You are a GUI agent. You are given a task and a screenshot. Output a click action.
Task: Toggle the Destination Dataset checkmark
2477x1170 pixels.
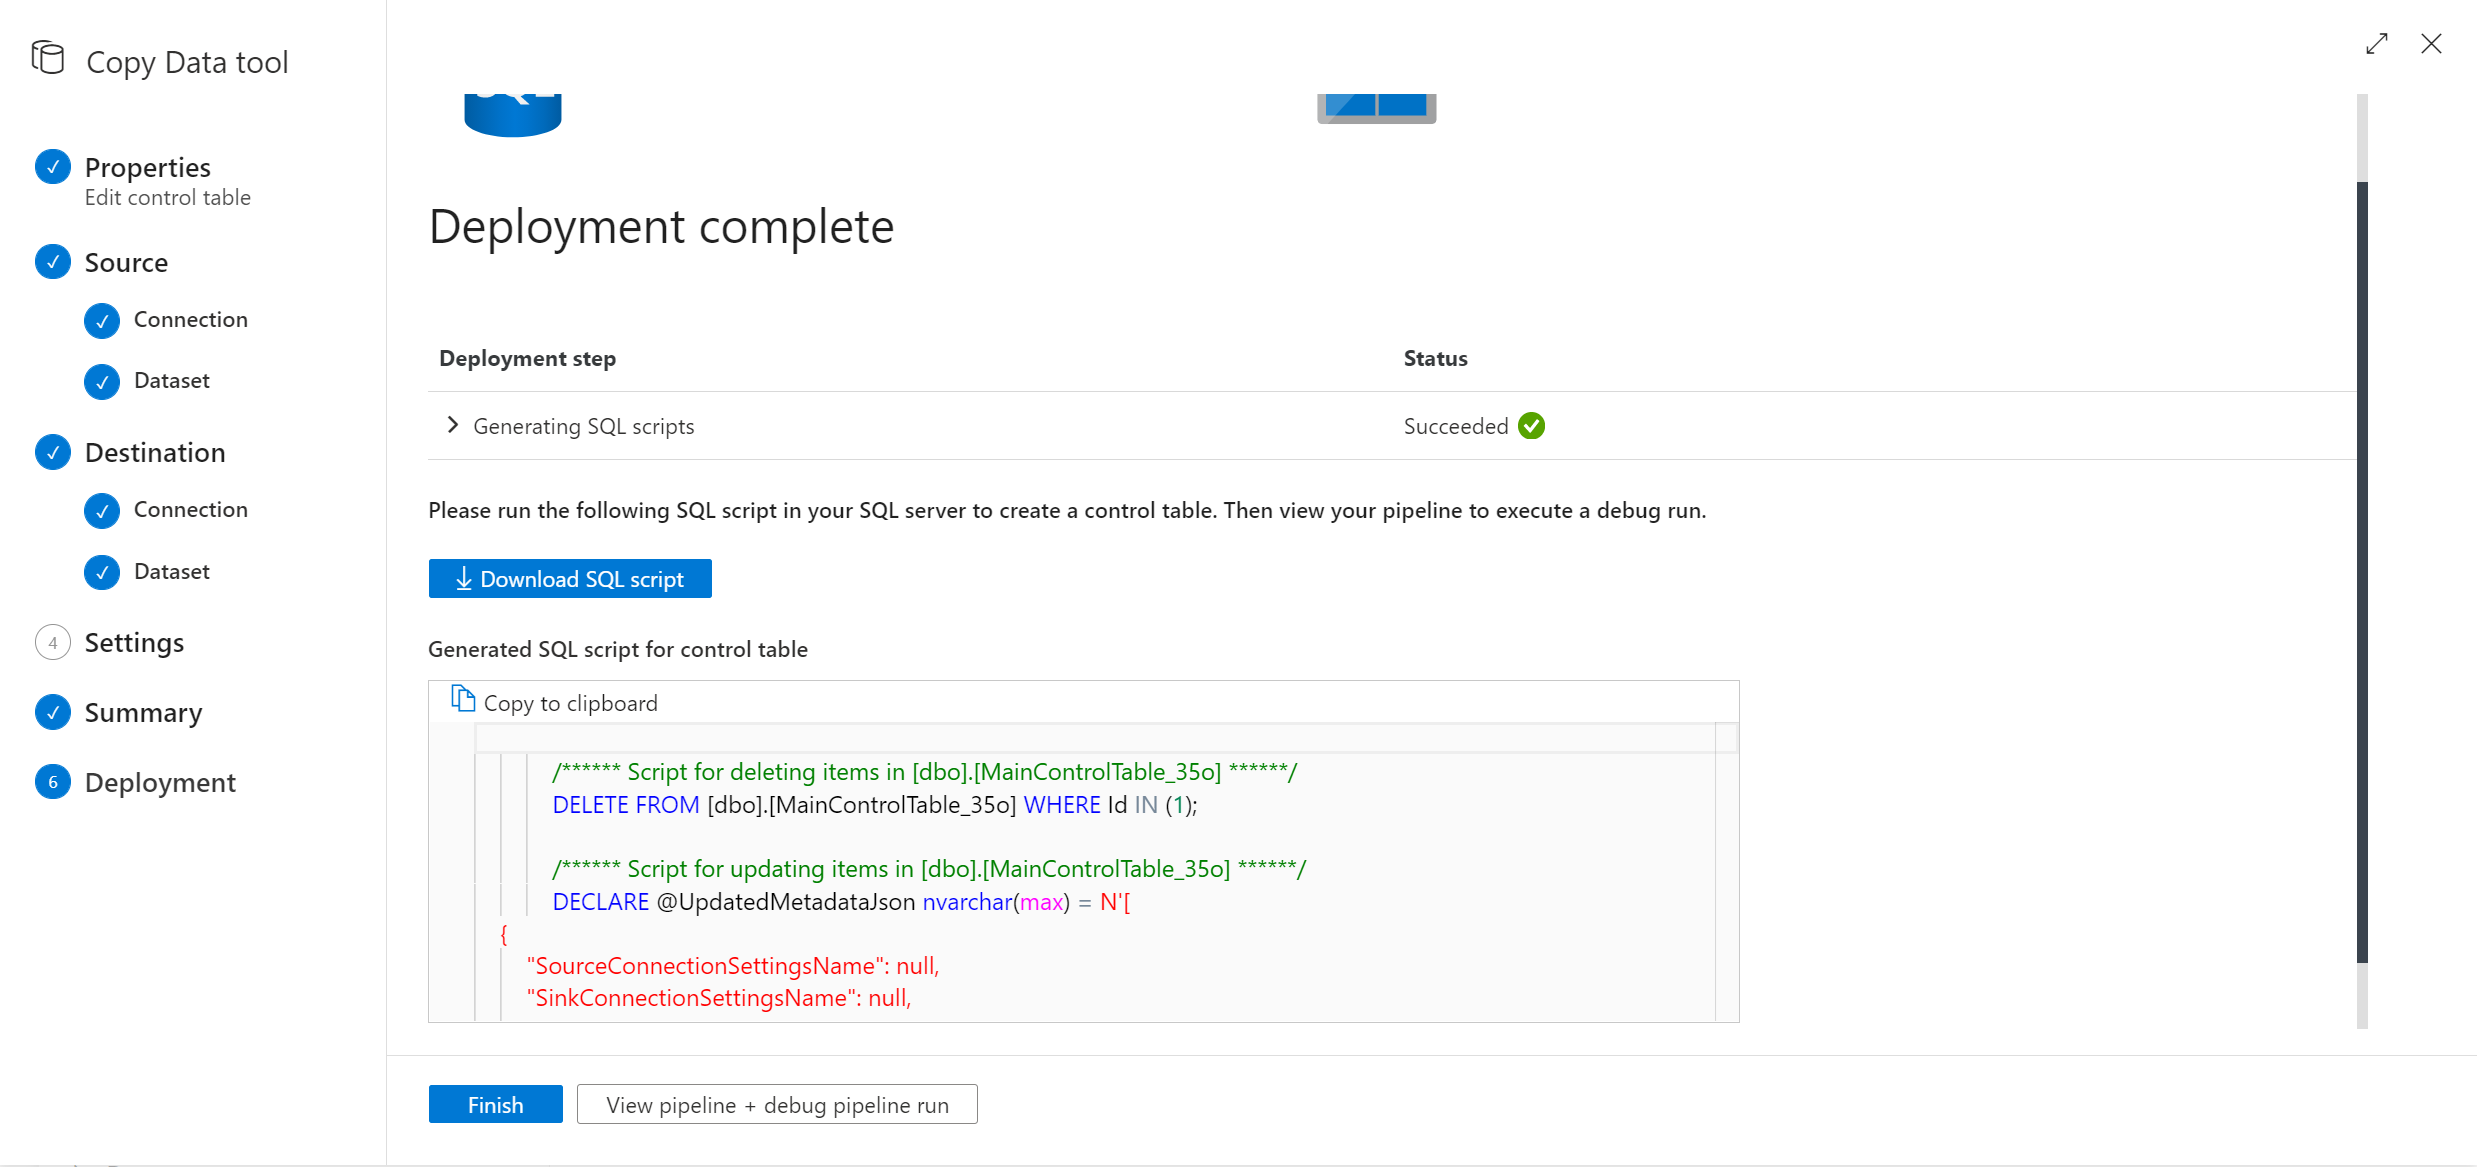pos(104,570)
